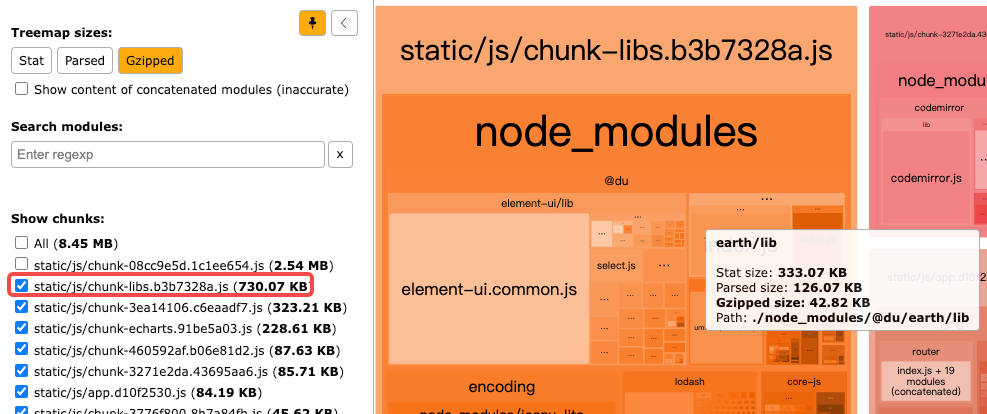Screen dimensions: 987x414
Task: Click the 730.07 KB size value
Action: click(272, 286)
